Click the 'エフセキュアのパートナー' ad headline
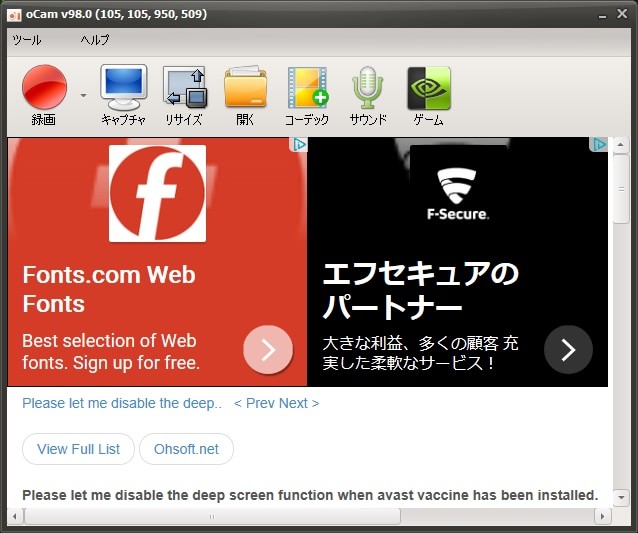This screenshot has width=638, height=533. 420,290
